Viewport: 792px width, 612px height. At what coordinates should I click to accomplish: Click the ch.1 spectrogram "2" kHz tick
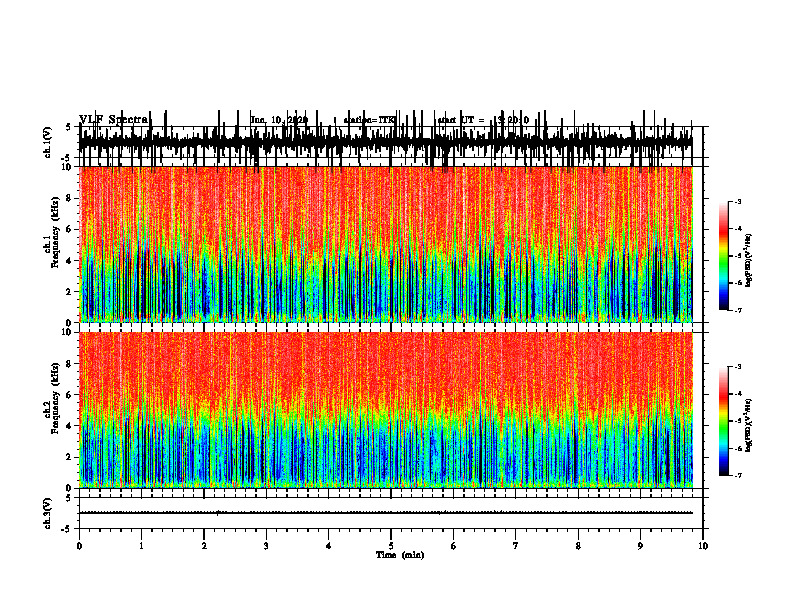pos(69,291)
